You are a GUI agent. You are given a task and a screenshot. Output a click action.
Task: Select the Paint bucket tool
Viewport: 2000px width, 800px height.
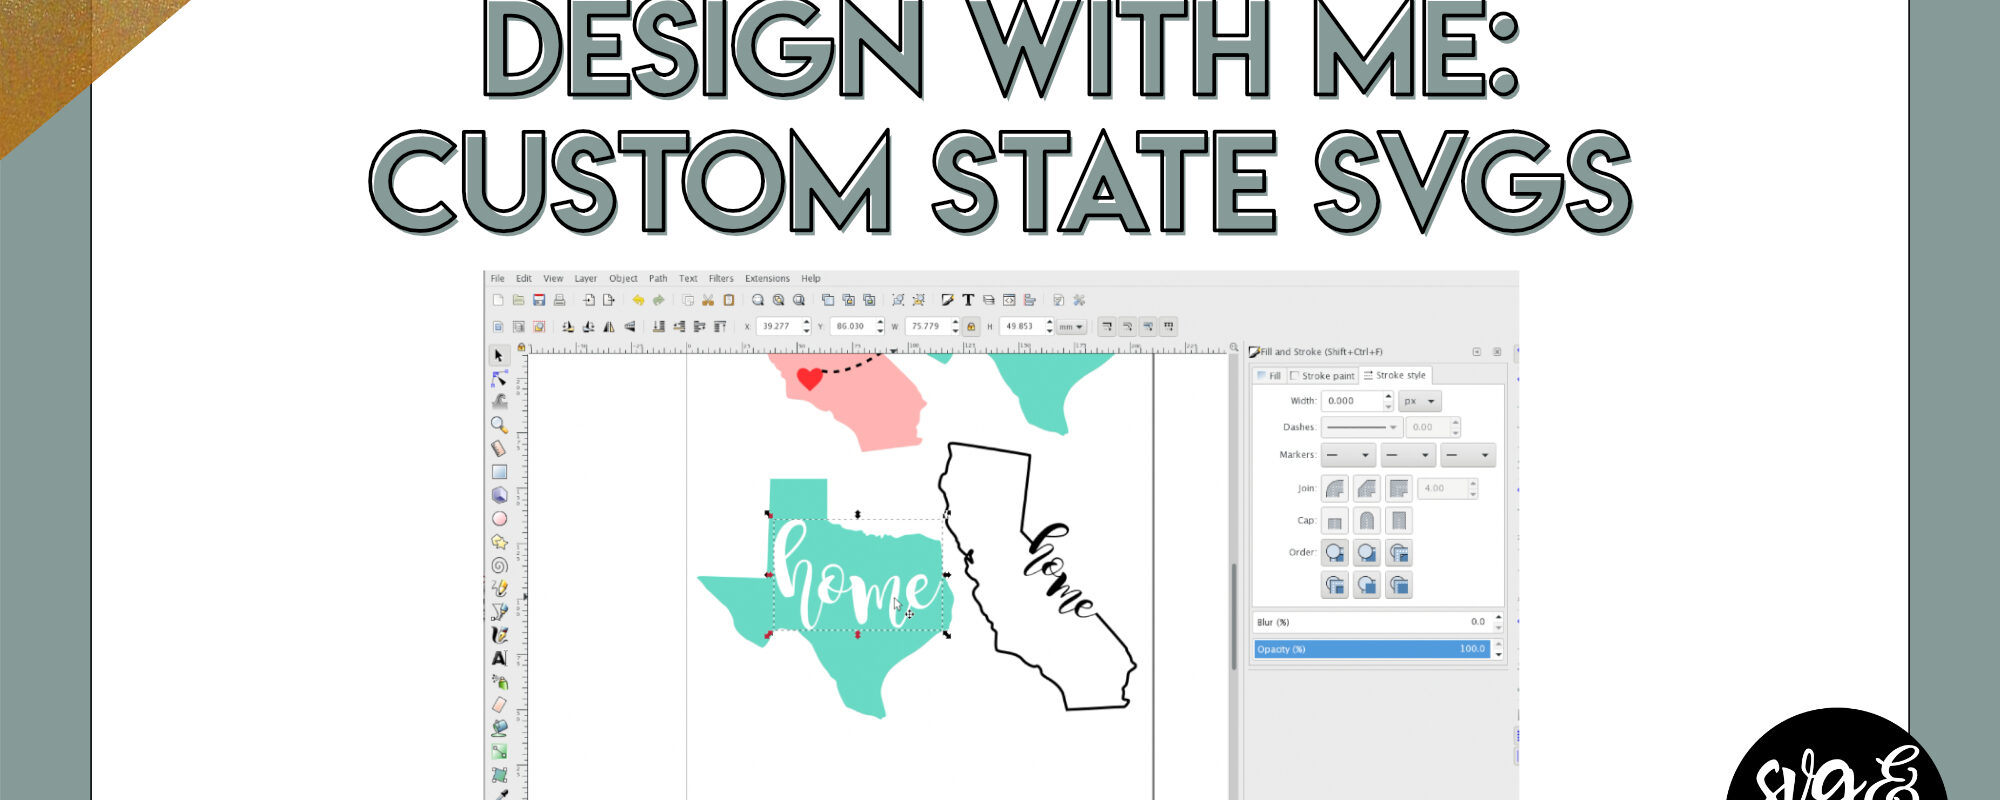click(x=499, y=728)
